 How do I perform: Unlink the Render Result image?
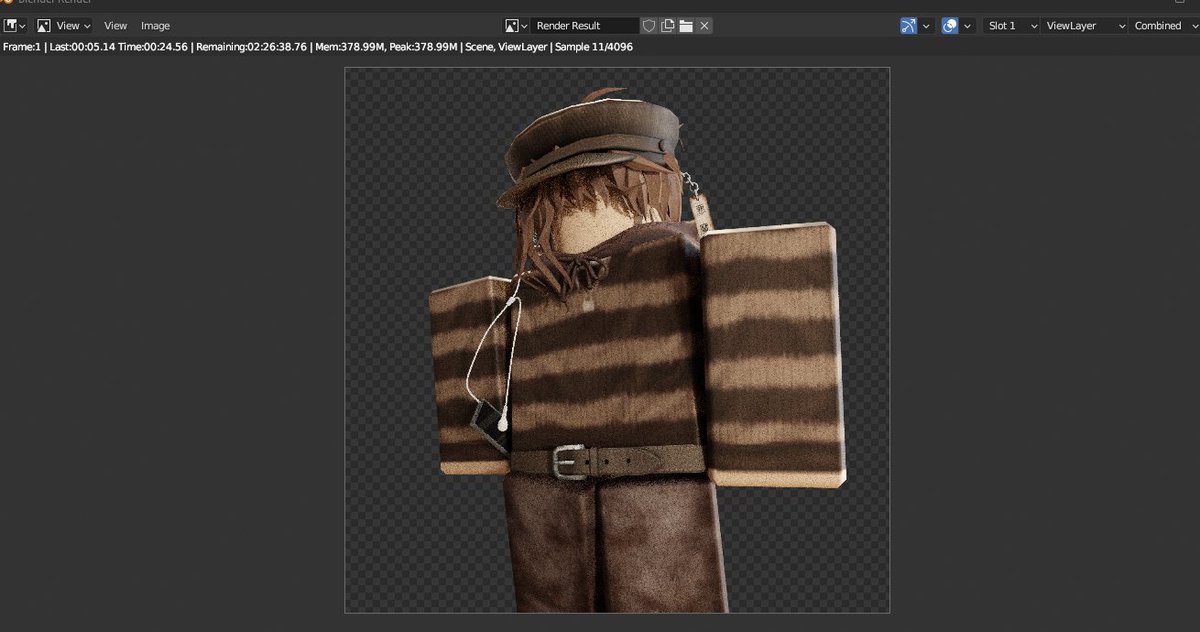(705, 26)
